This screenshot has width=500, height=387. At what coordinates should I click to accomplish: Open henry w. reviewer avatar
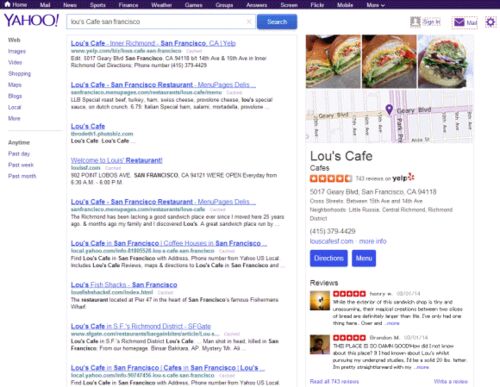pos(320,300)
